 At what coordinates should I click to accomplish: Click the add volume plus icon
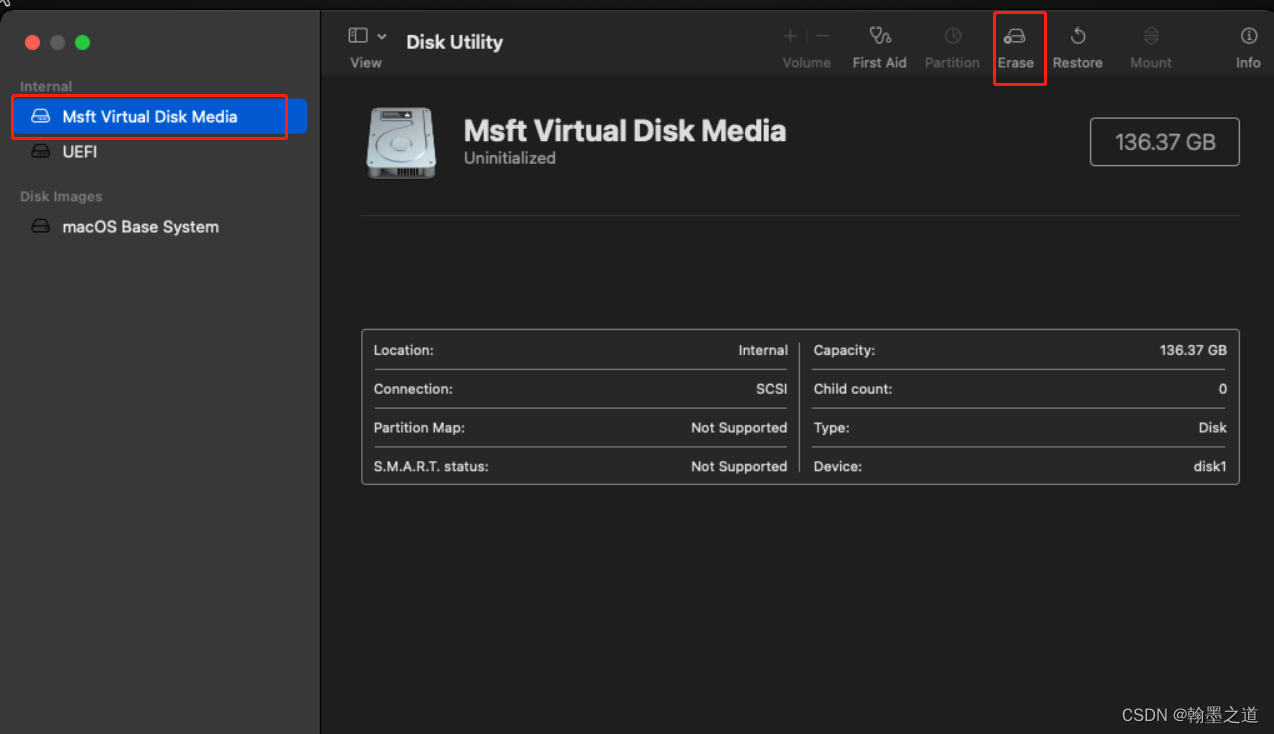tap(790, 36)
